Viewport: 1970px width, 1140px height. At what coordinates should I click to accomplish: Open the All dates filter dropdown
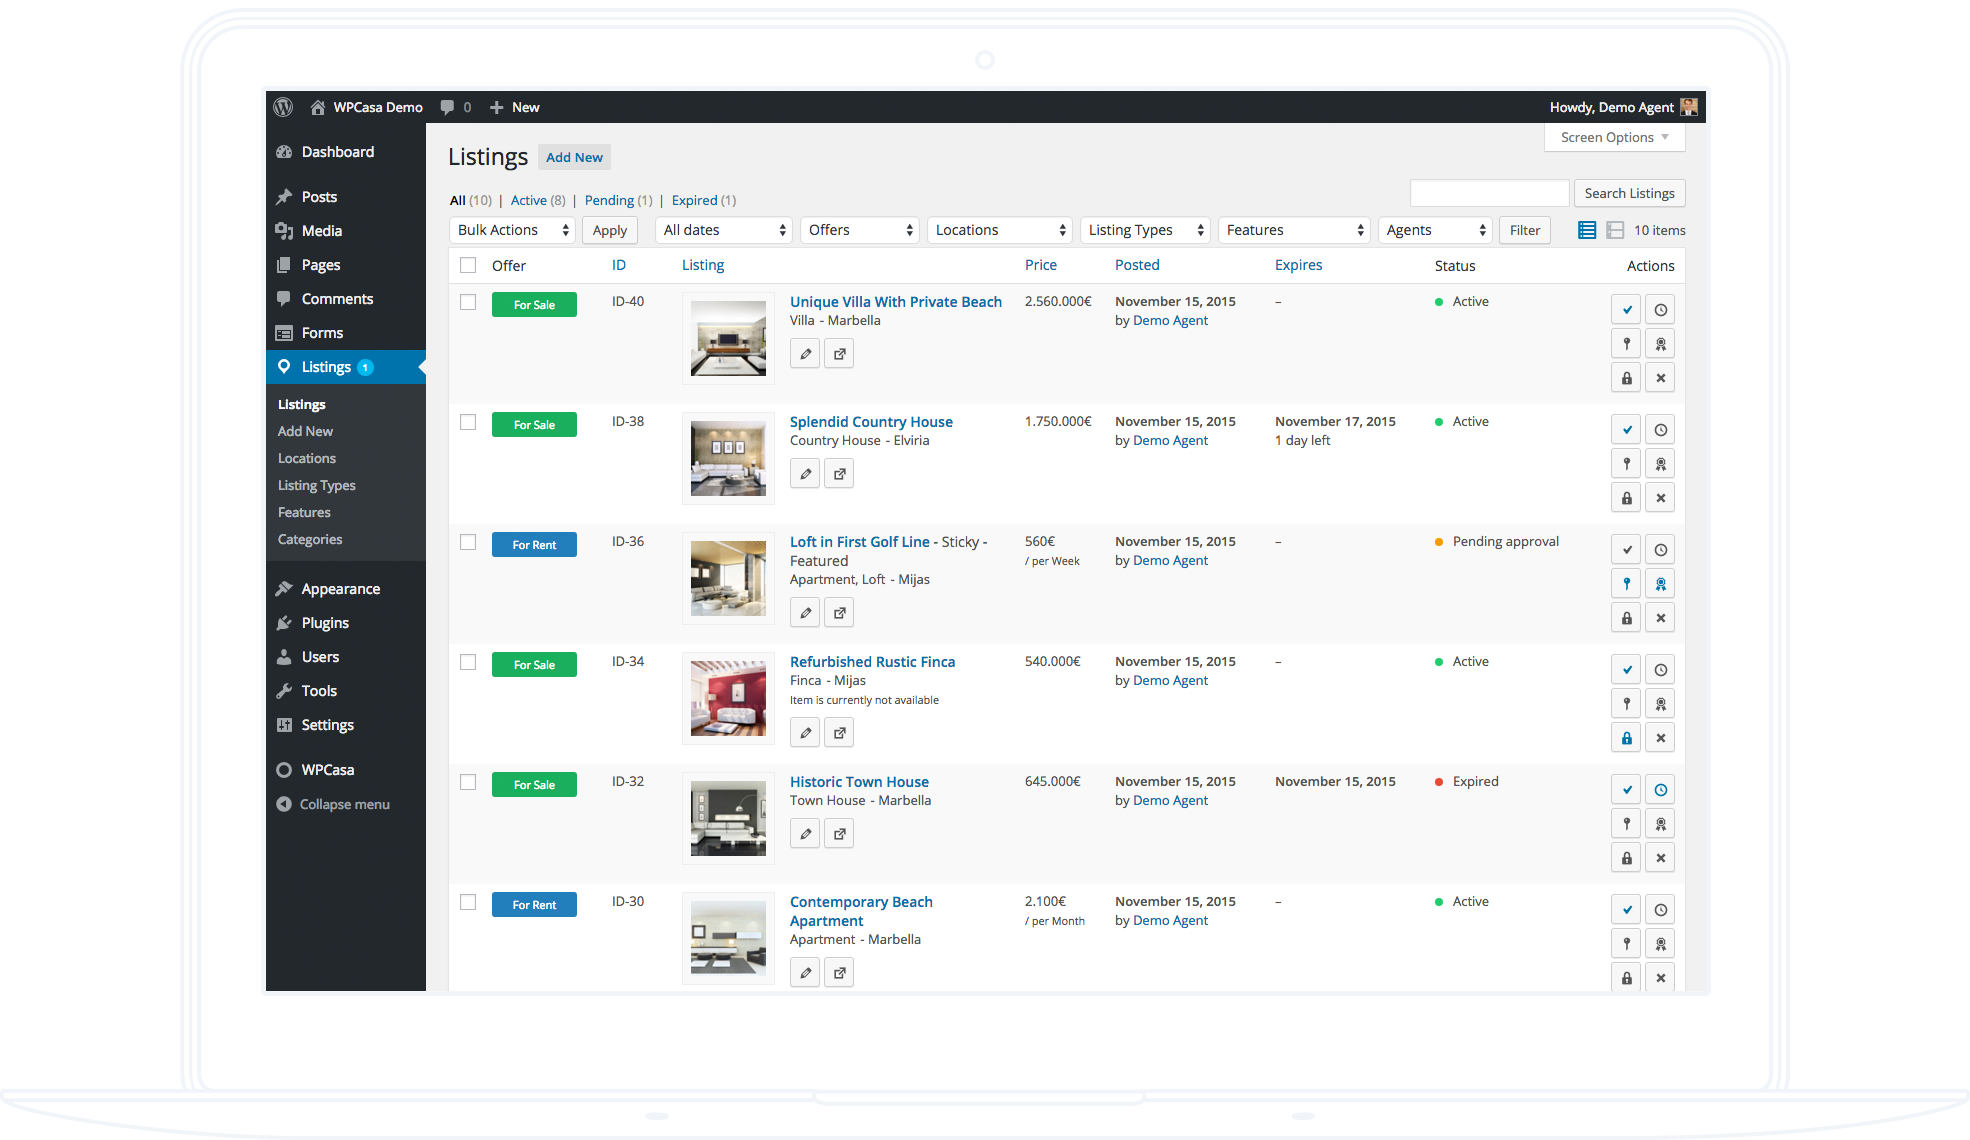click(723, 230)
